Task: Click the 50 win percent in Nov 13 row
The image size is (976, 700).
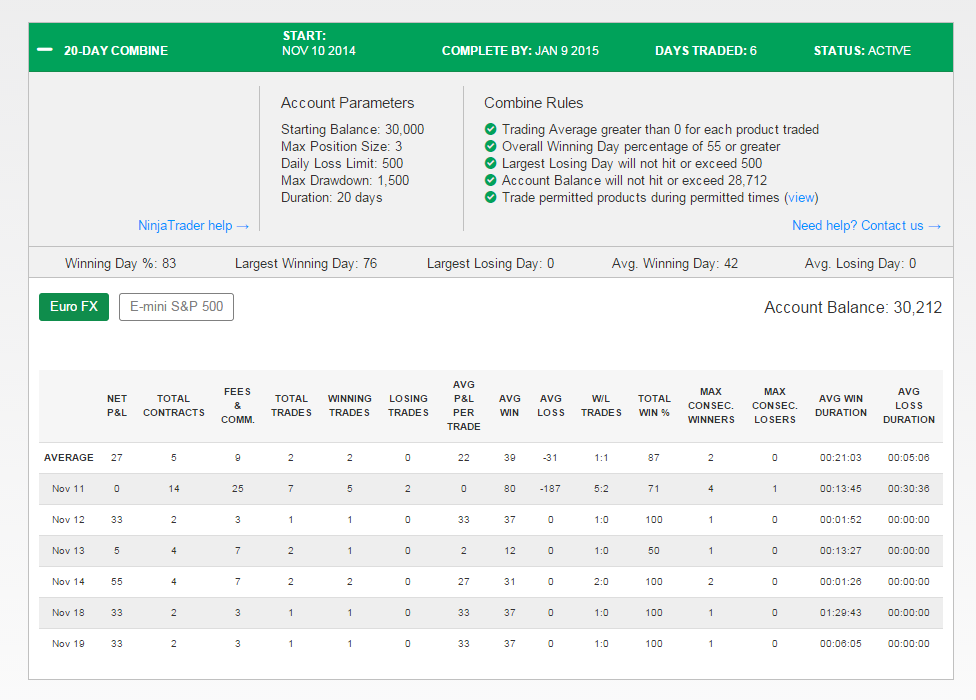Action: (x=654, y=551)
